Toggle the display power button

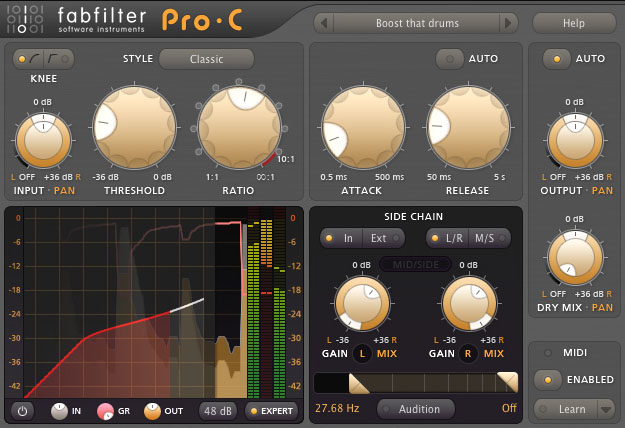click(x=22, y=411)
